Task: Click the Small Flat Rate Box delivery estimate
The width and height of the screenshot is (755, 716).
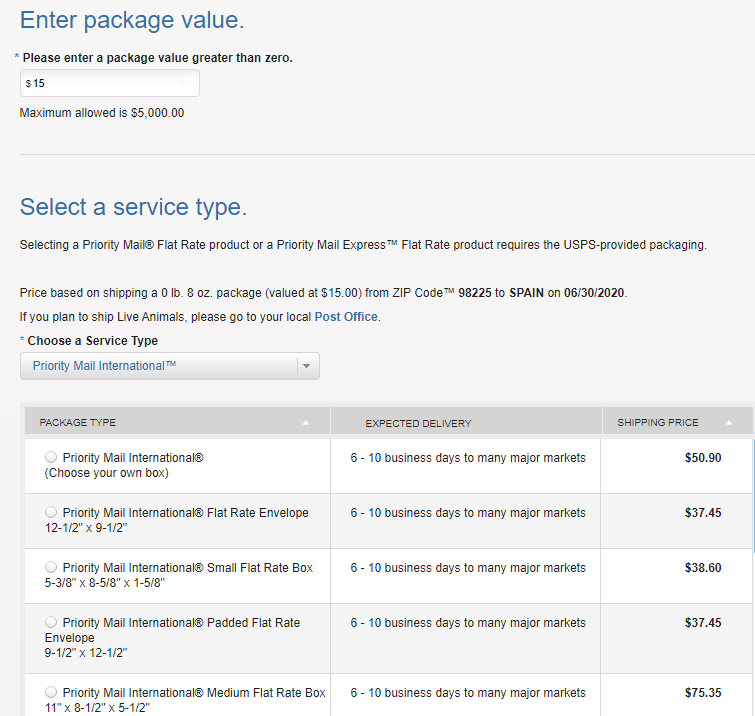Action: (x=468, y=568)
